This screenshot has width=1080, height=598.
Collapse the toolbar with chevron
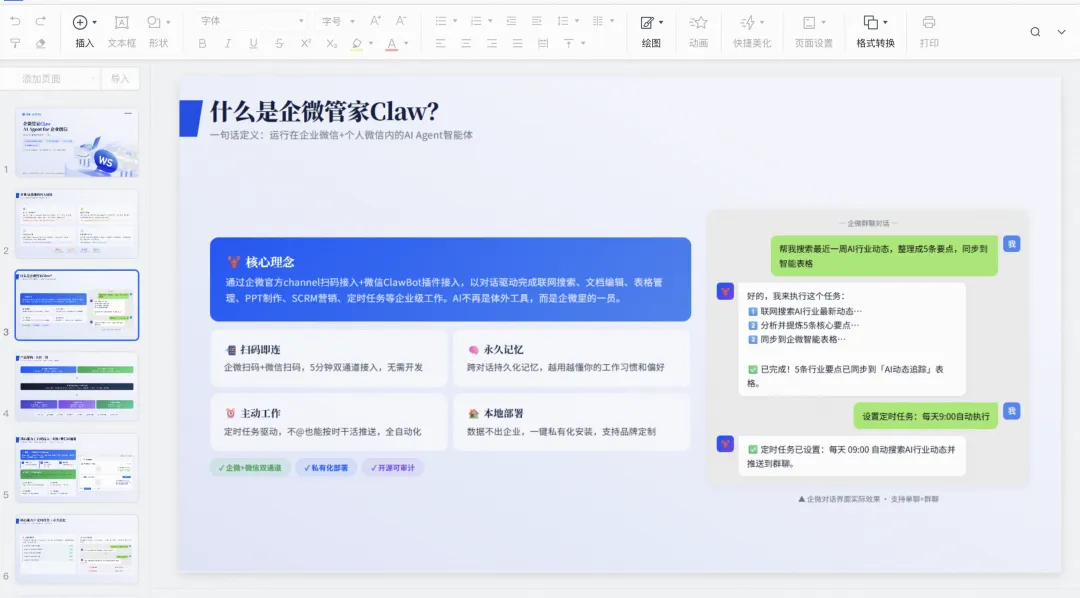(x=1061, y=32)
